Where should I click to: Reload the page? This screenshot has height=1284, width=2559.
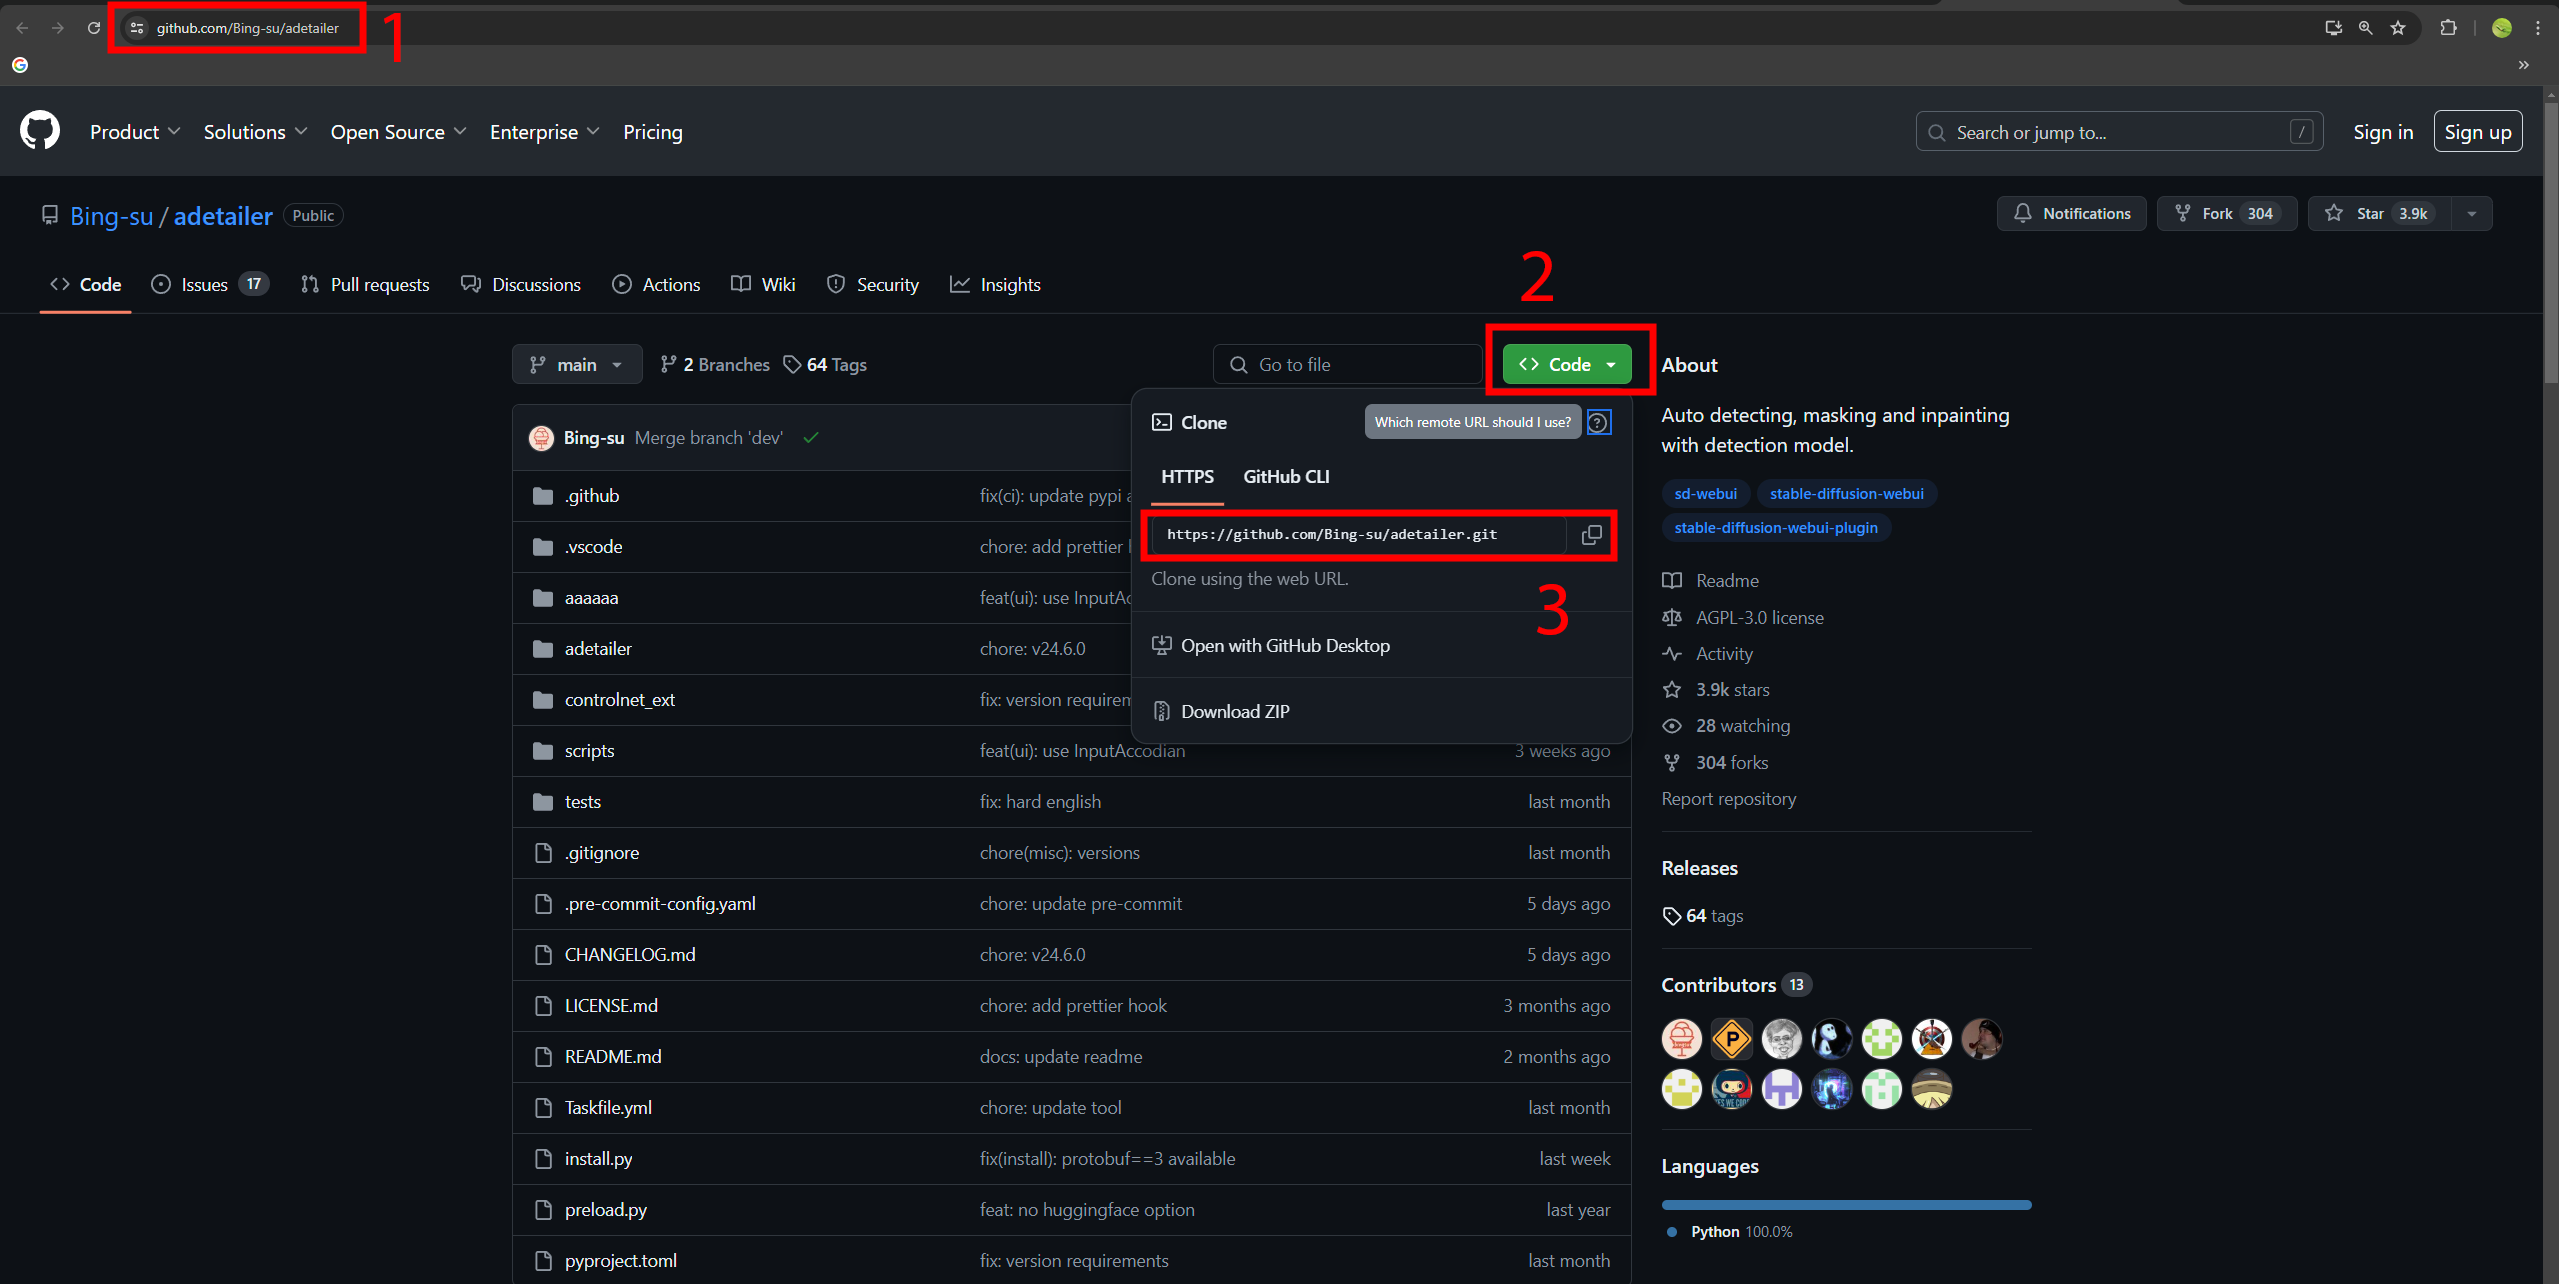(94, 28)
